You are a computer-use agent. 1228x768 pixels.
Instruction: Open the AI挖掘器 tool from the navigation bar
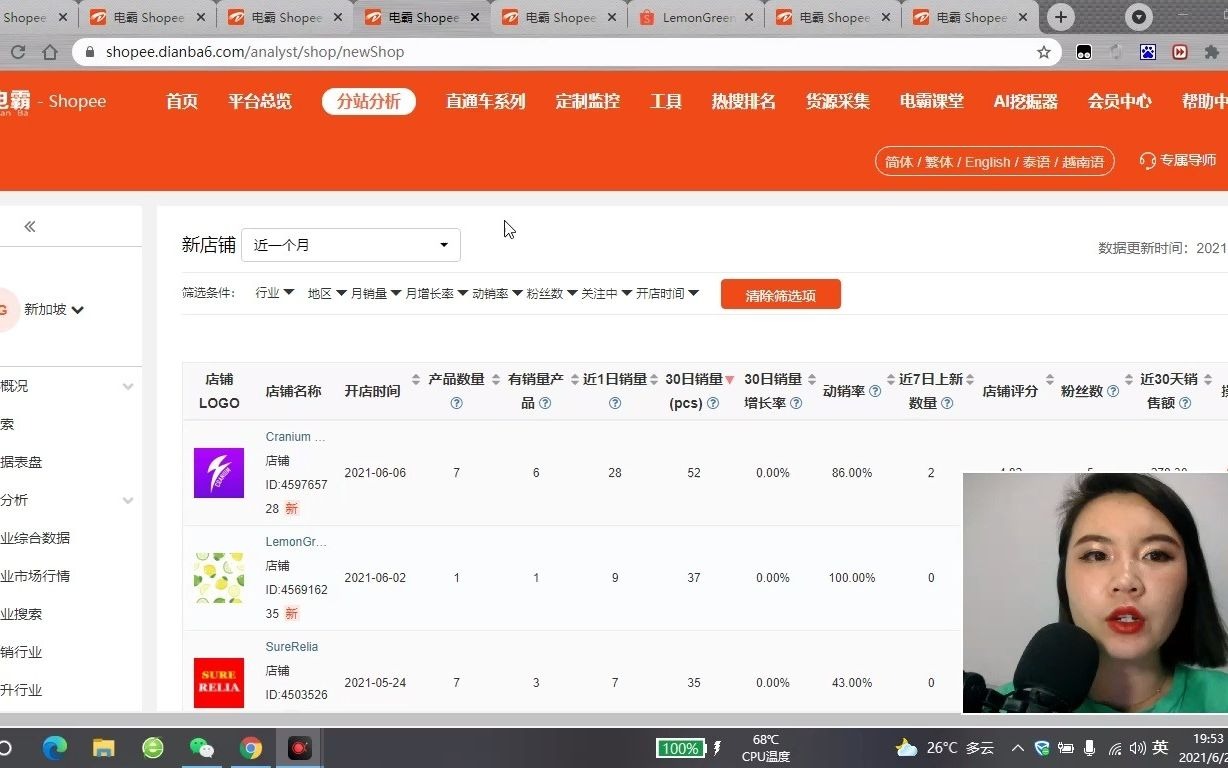click(1025, 101)
